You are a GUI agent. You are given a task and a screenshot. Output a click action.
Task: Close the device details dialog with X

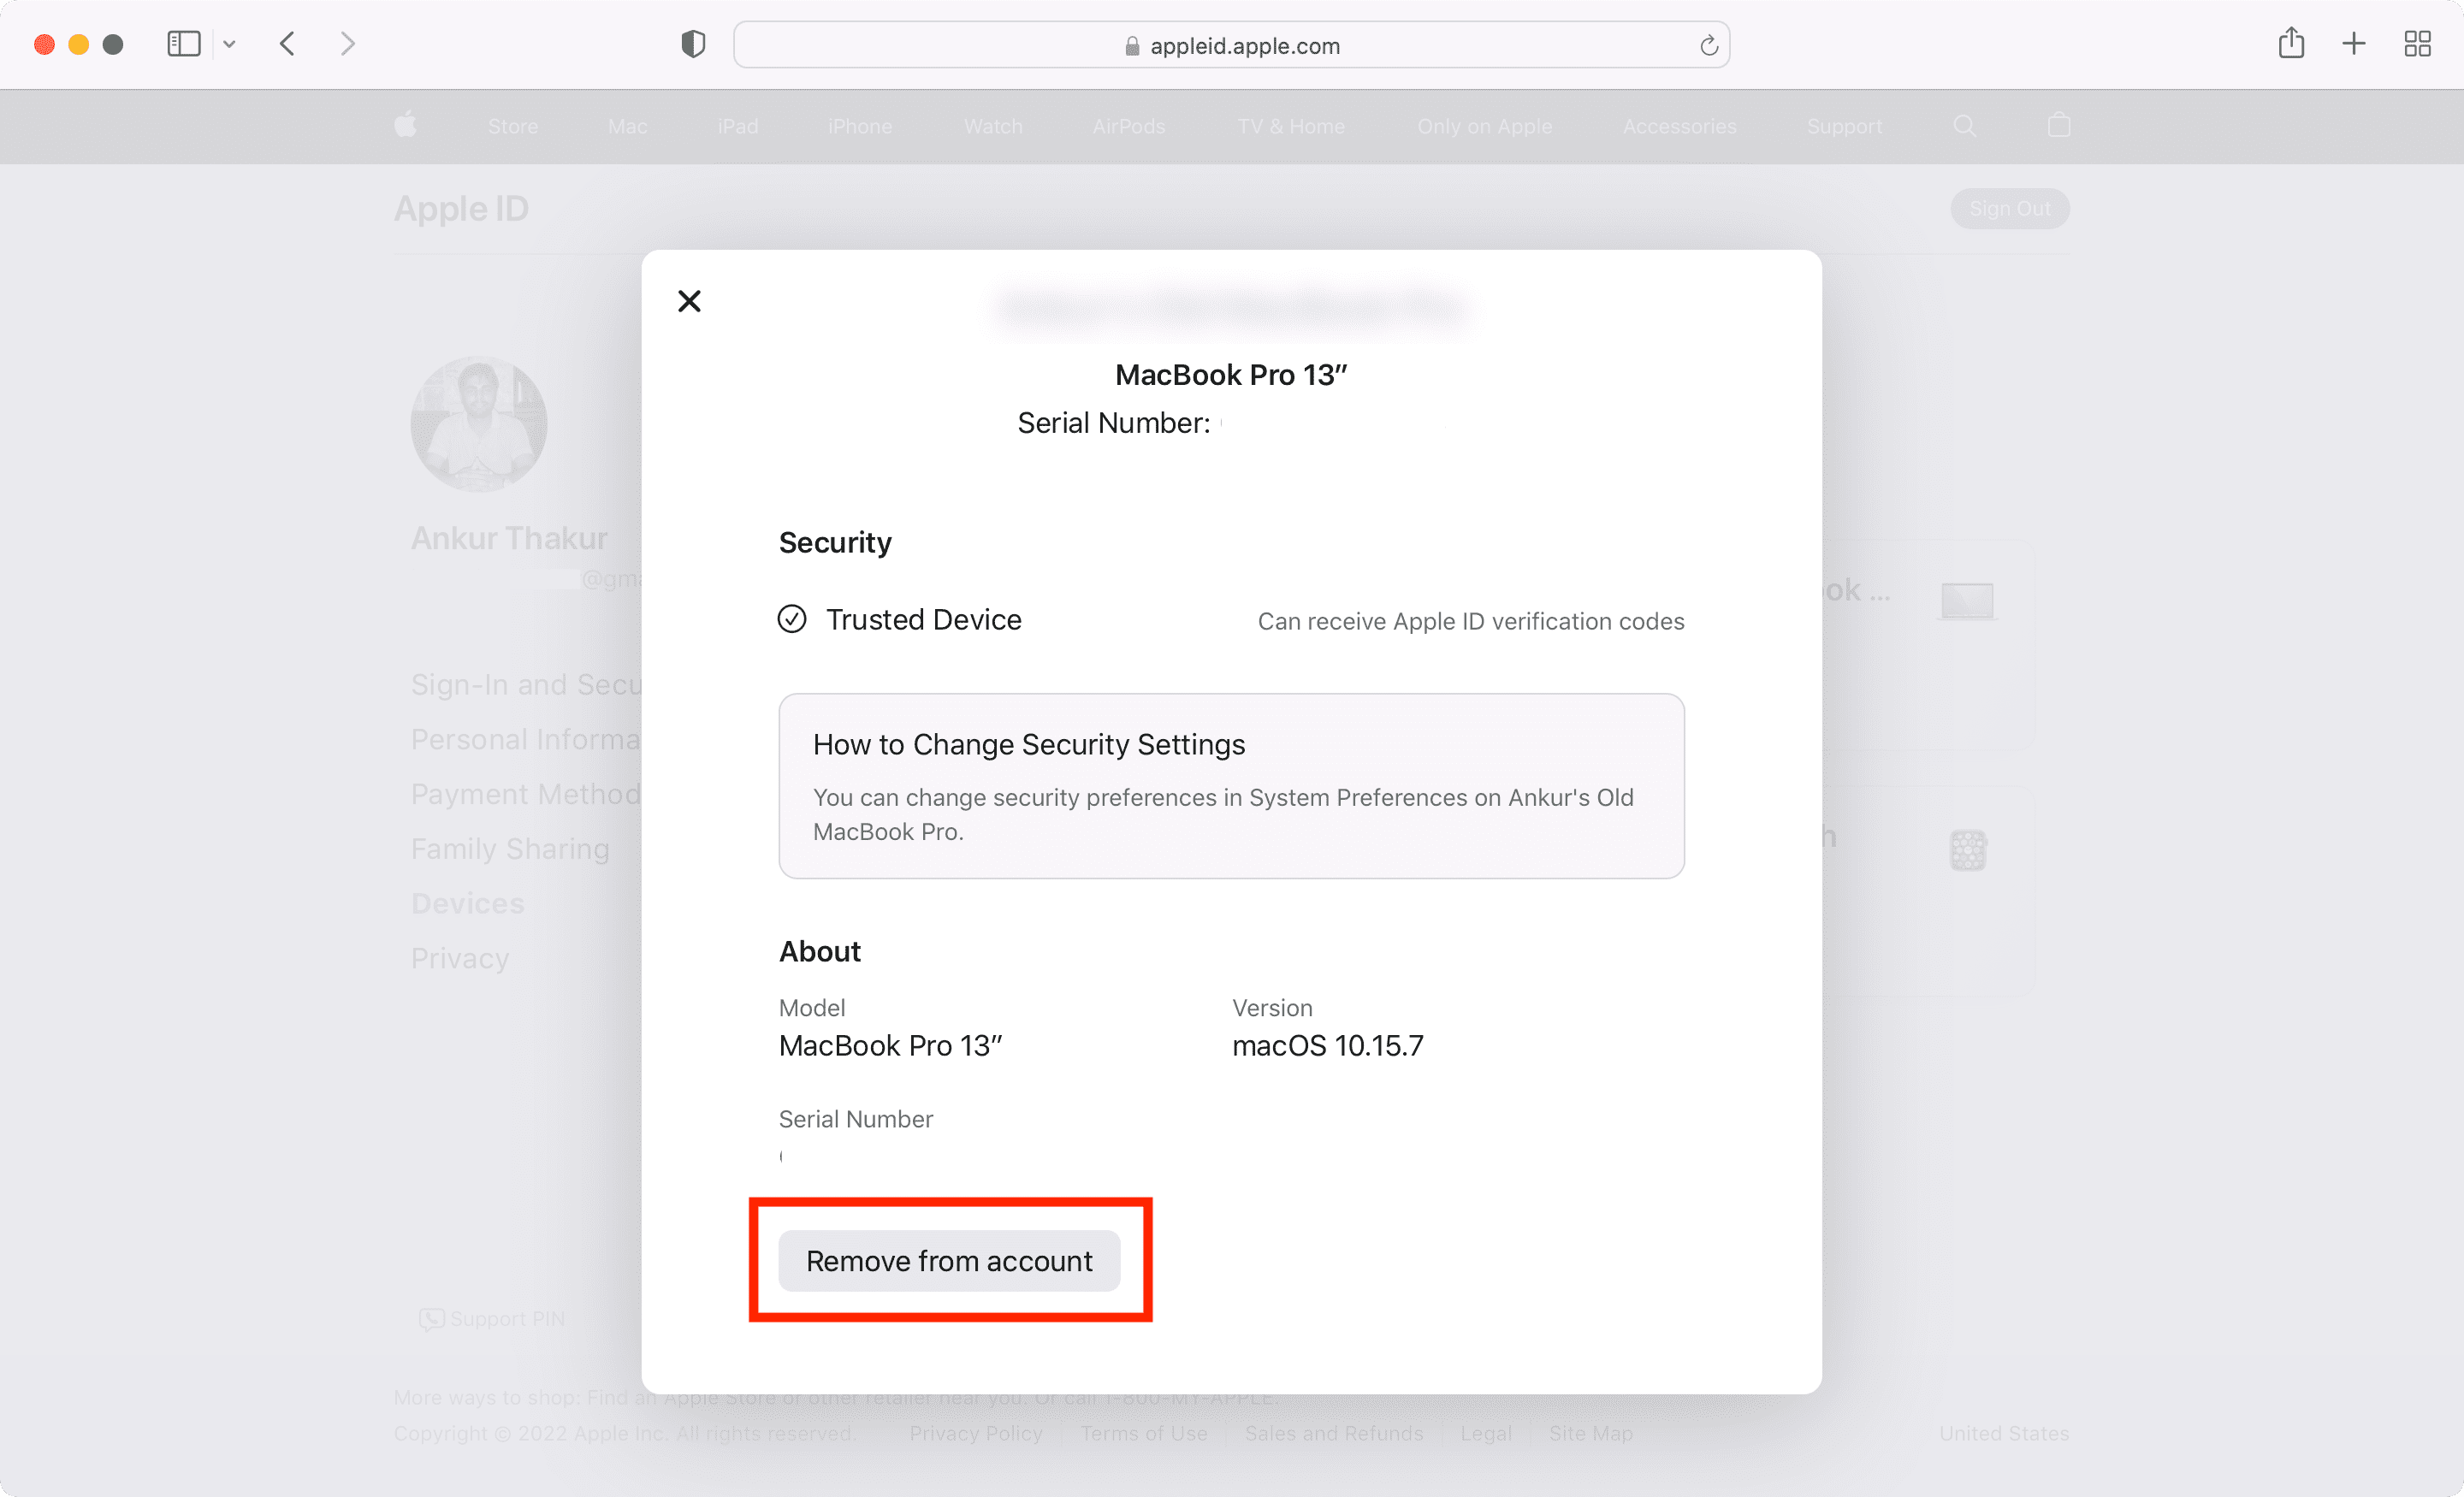(x=689, y=301)
